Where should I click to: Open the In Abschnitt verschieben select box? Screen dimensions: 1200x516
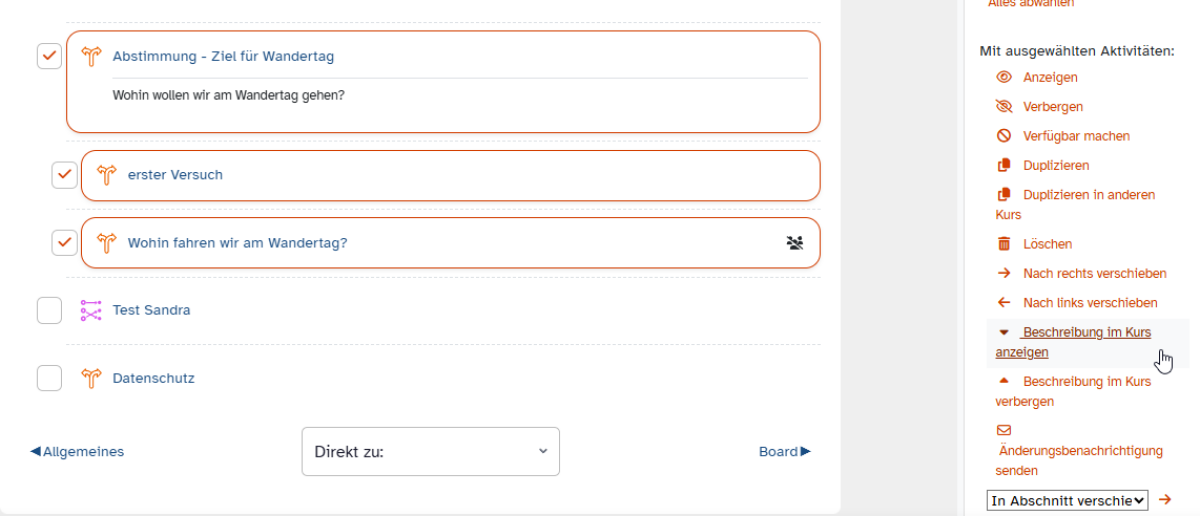1067,500
